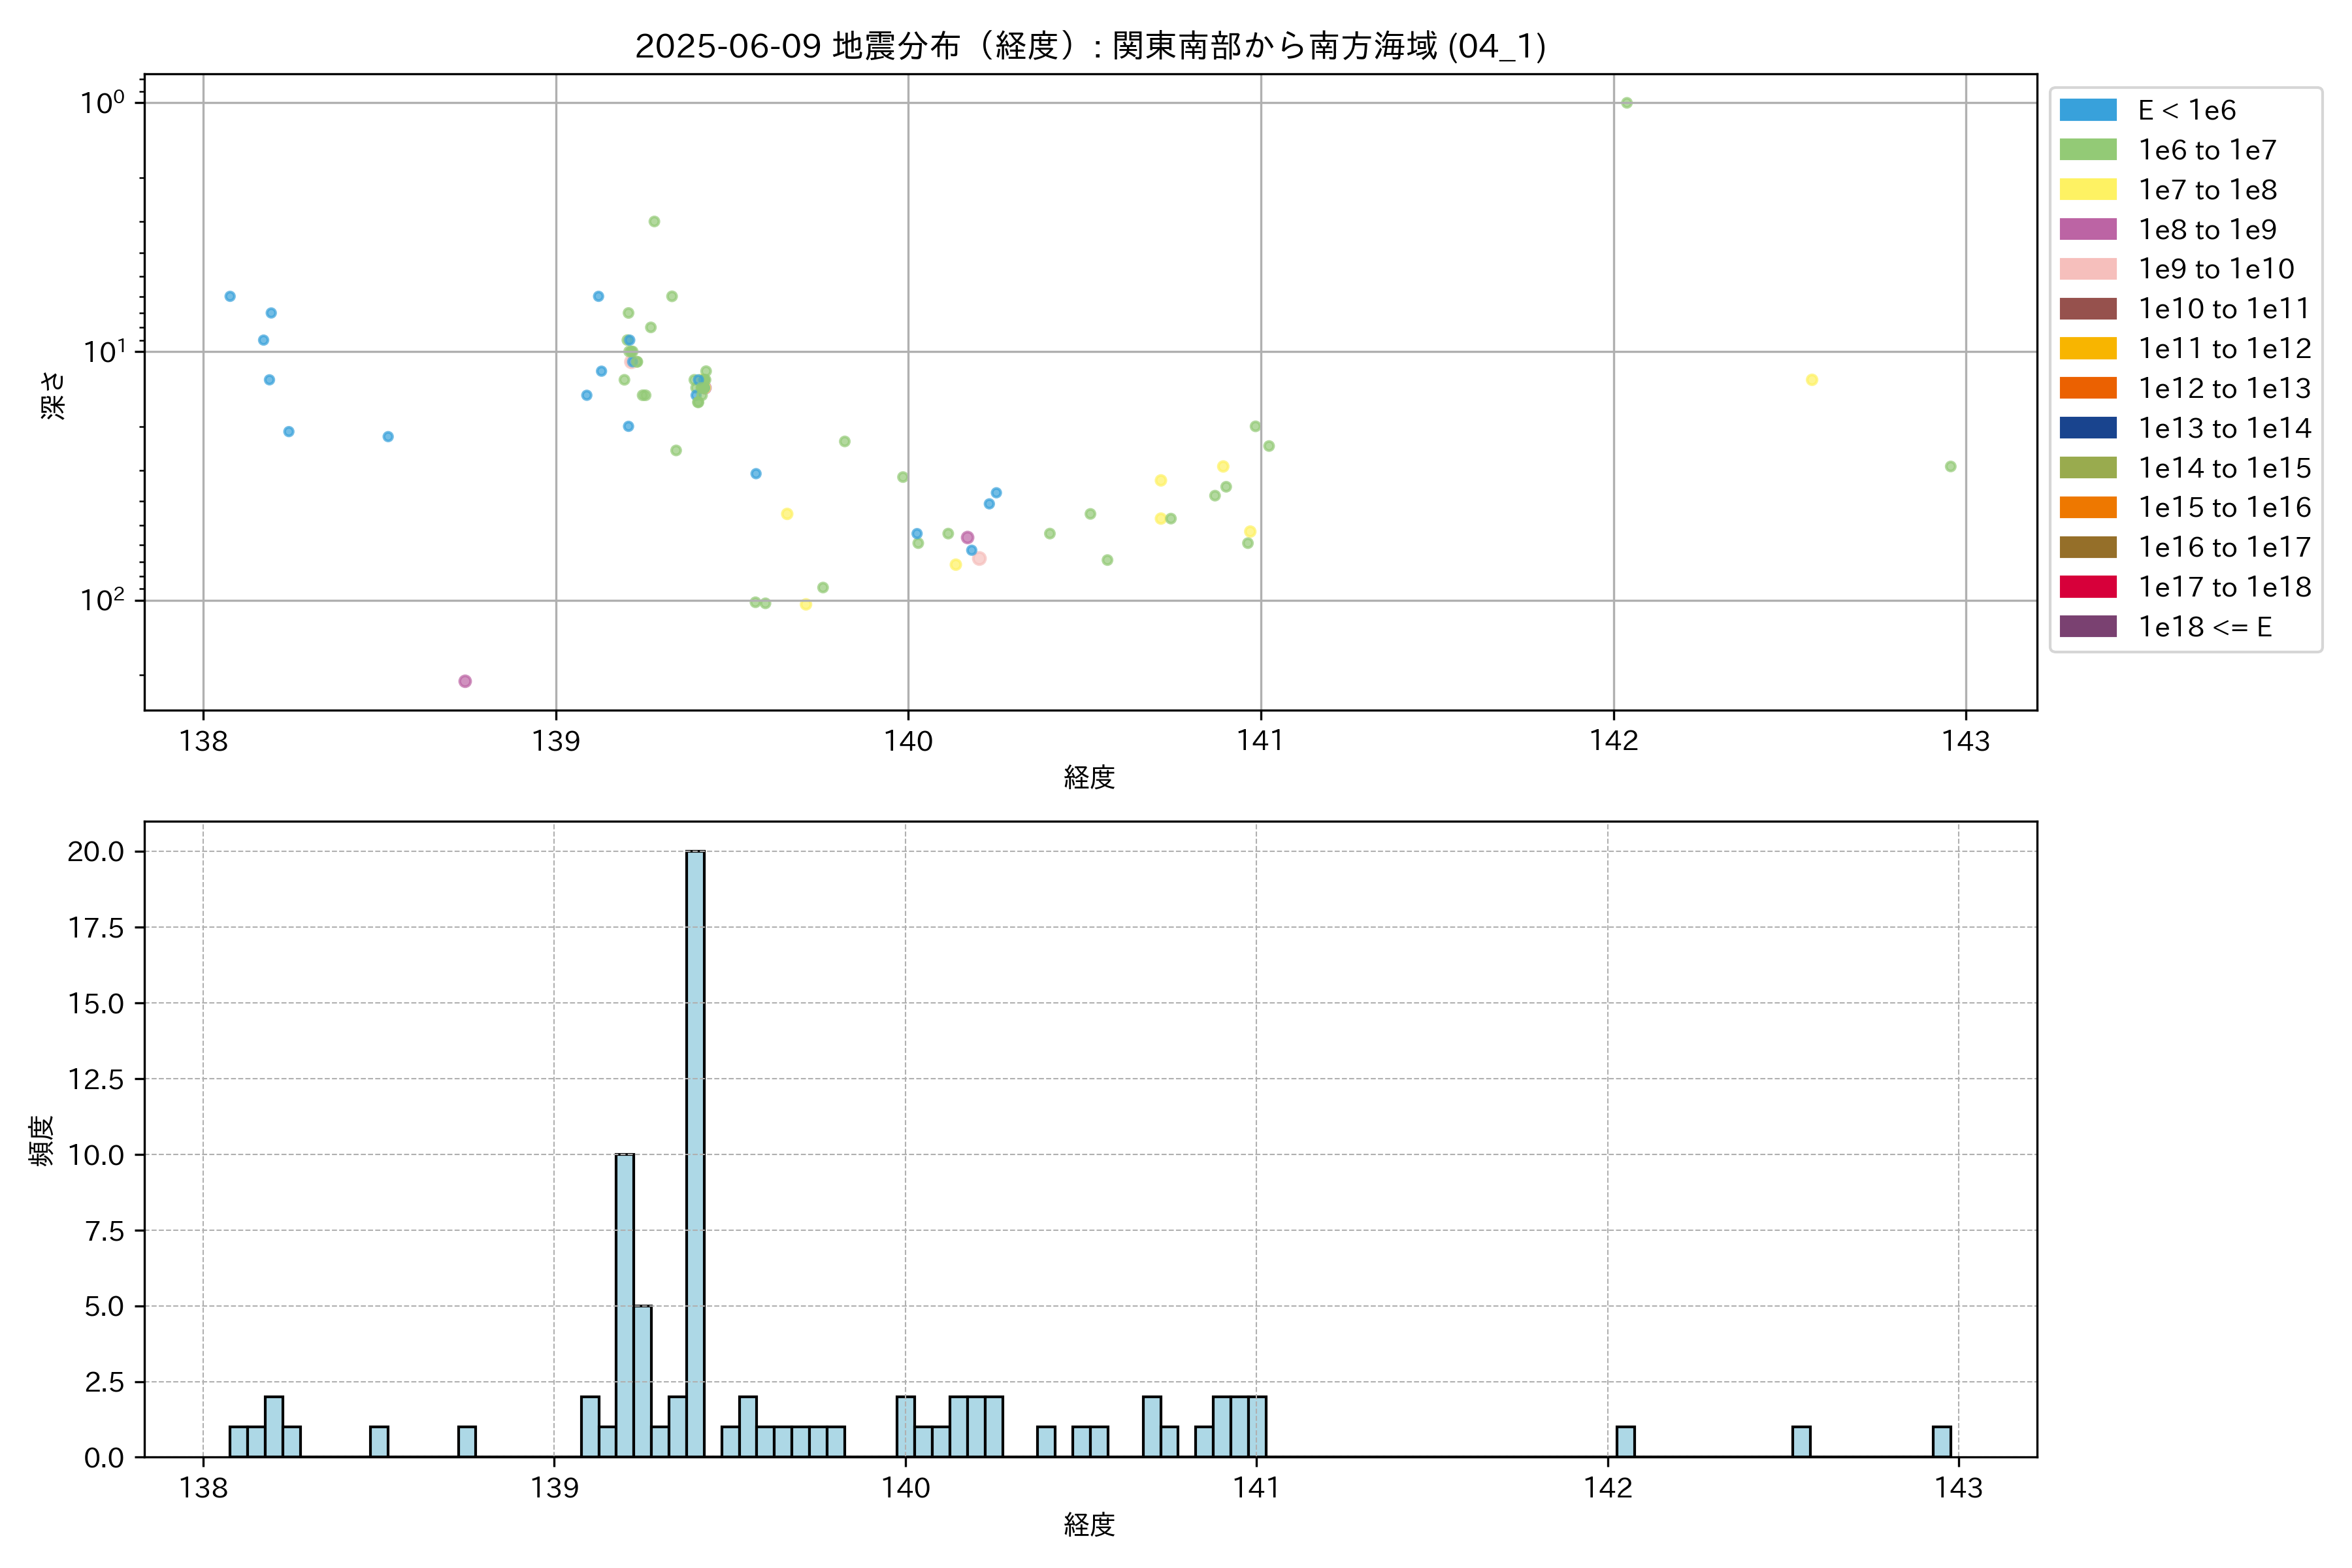
Task: Click the 深さ y-axis label
Action: 52,395
